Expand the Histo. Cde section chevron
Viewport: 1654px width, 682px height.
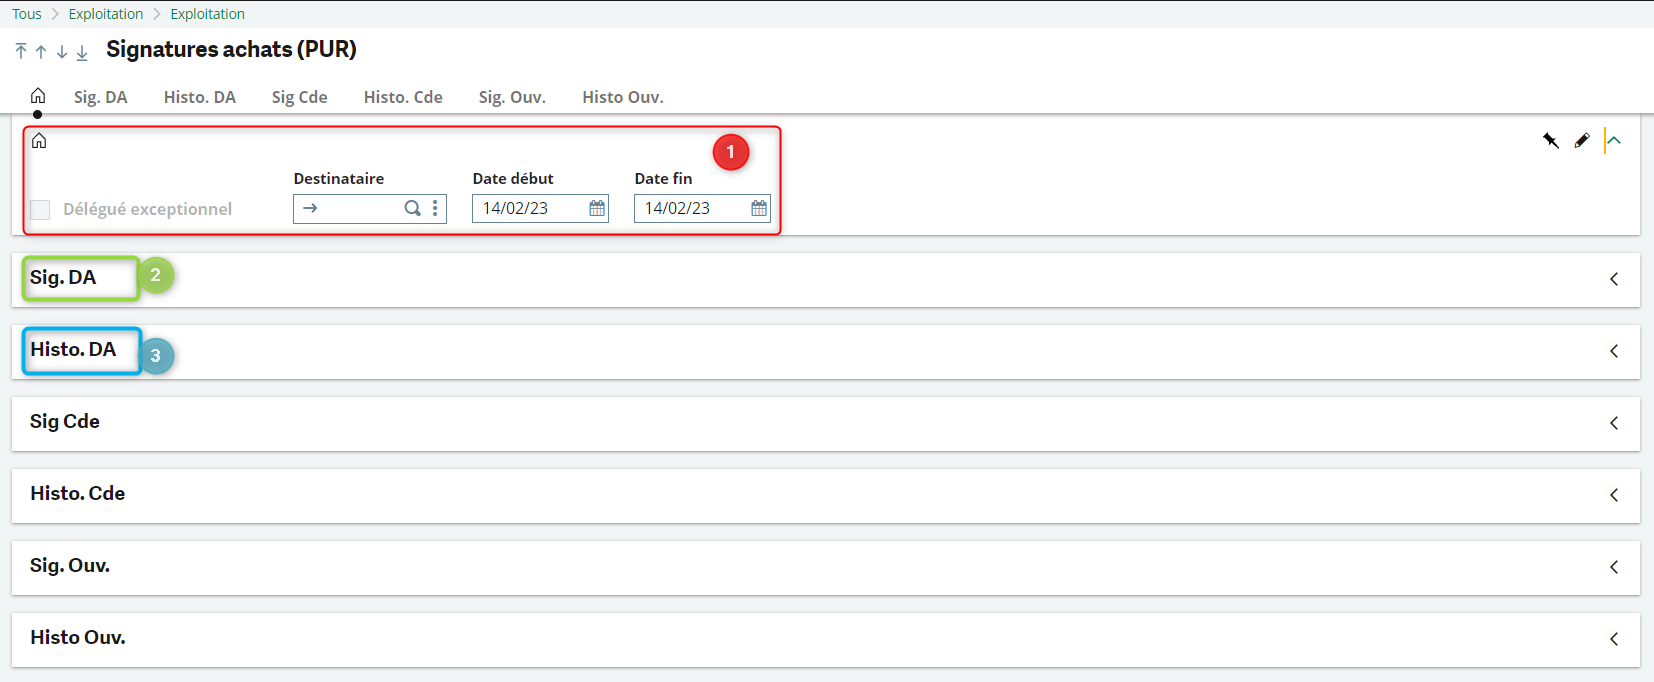coord(1614,495)
